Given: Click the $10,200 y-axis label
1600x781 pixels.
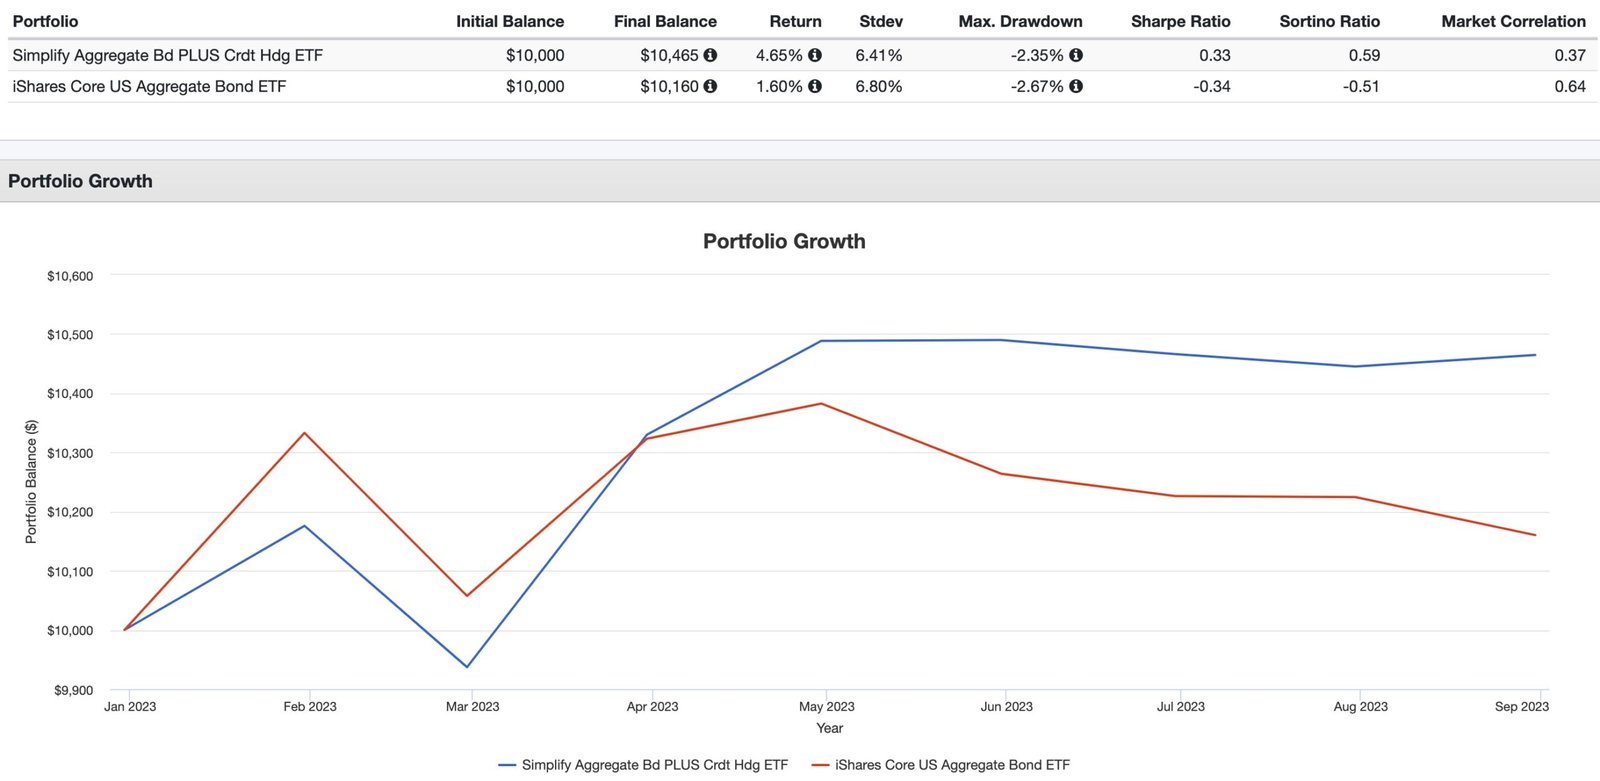Looking at the screenshot, I should [70, 512].
